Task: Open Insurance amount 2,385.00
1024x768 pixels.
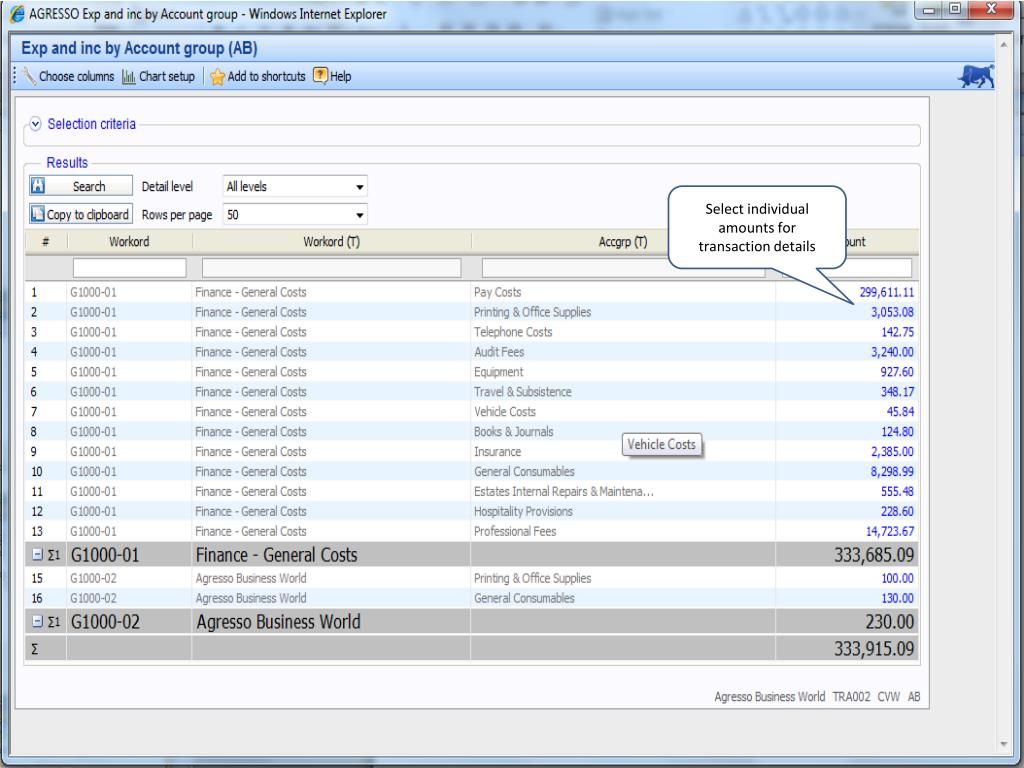Action: [x=892, y=451]
